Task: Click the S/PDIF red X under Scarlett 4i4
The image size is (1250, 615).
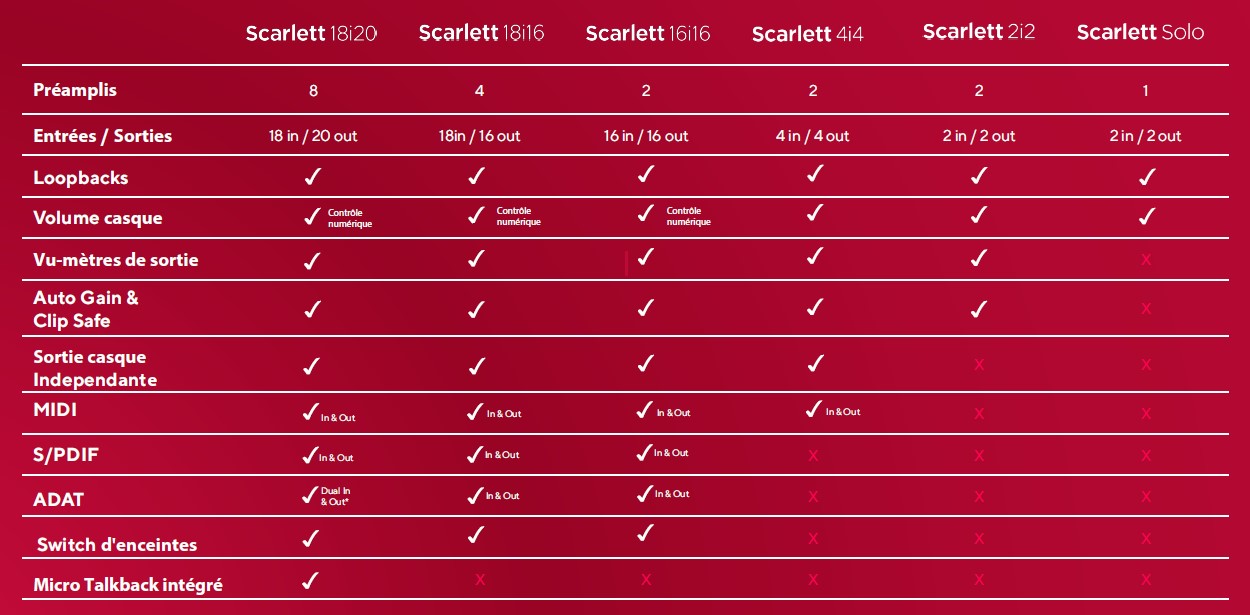Action: click(813, 456)
